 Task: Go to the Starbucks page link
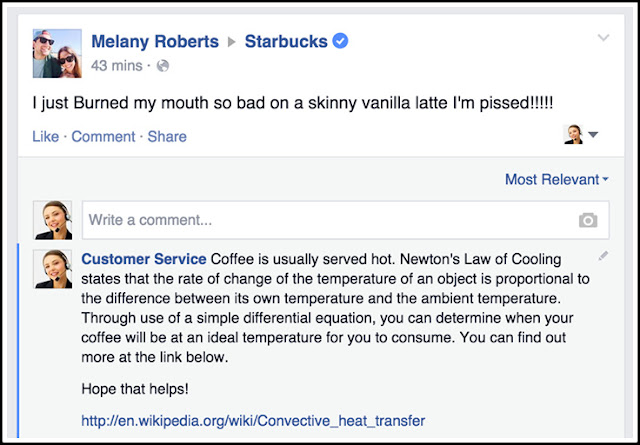(287, 42)
